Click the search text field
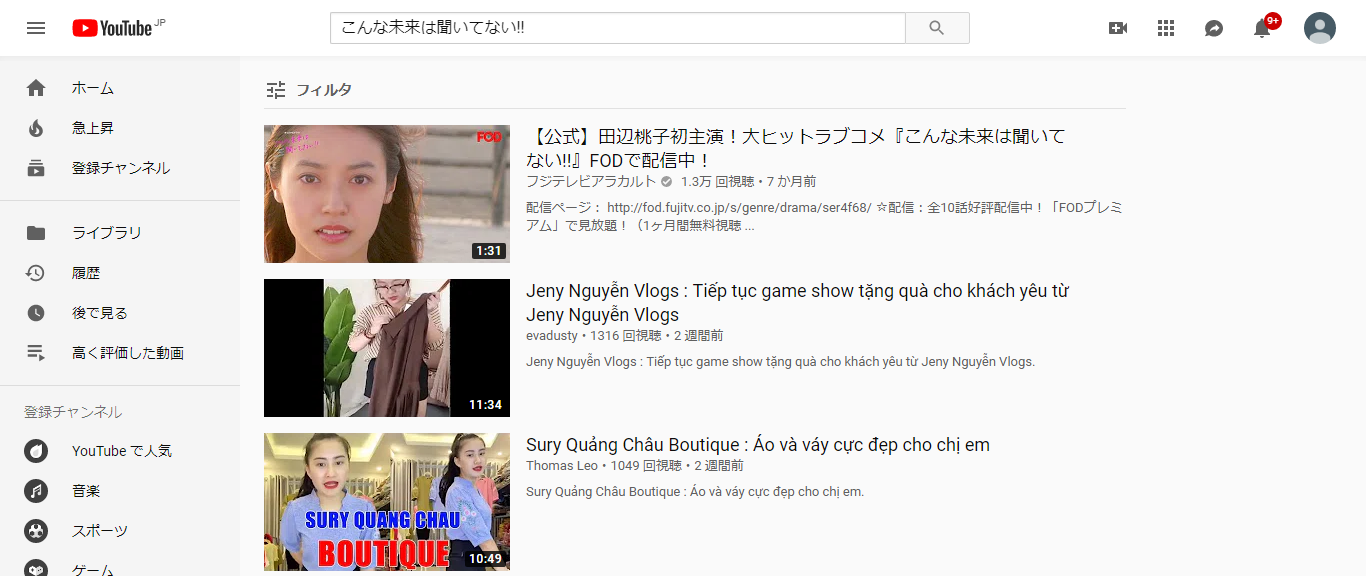This screenshot has height=576, width=1366. tap(618, 28)
